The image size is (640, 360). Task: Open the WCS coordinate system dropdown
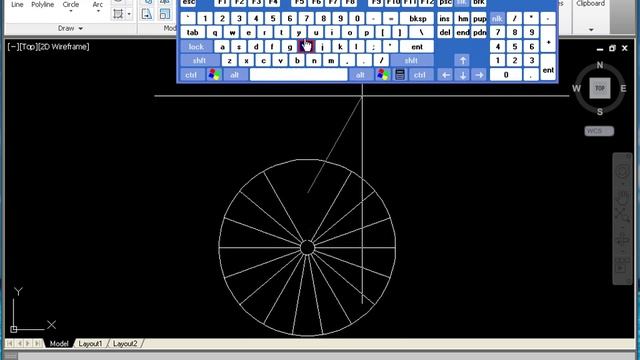point(599,131)
